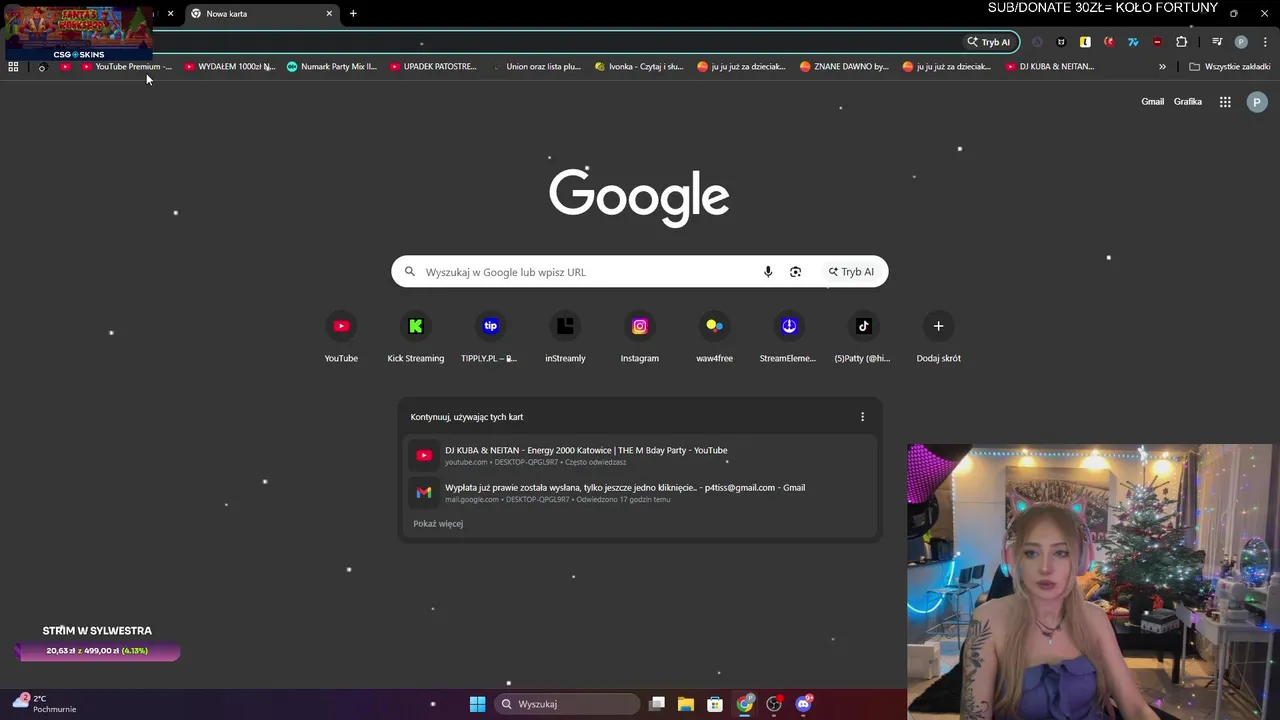Add a new shortcut with Dodaj skrót

[938, 338]
